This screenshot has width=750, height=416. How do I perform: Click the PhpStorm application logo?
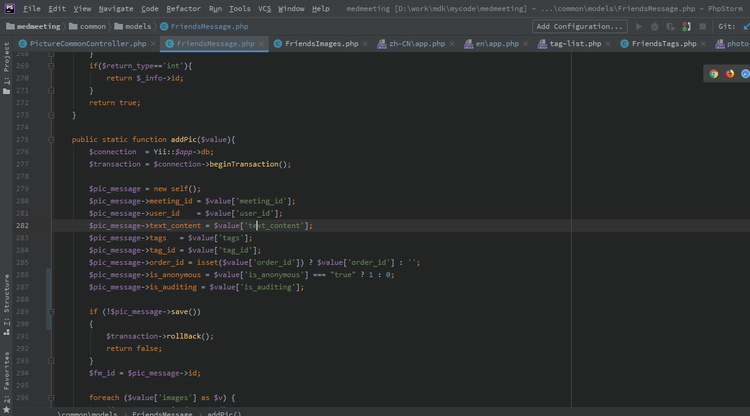[x=9, y=8]
